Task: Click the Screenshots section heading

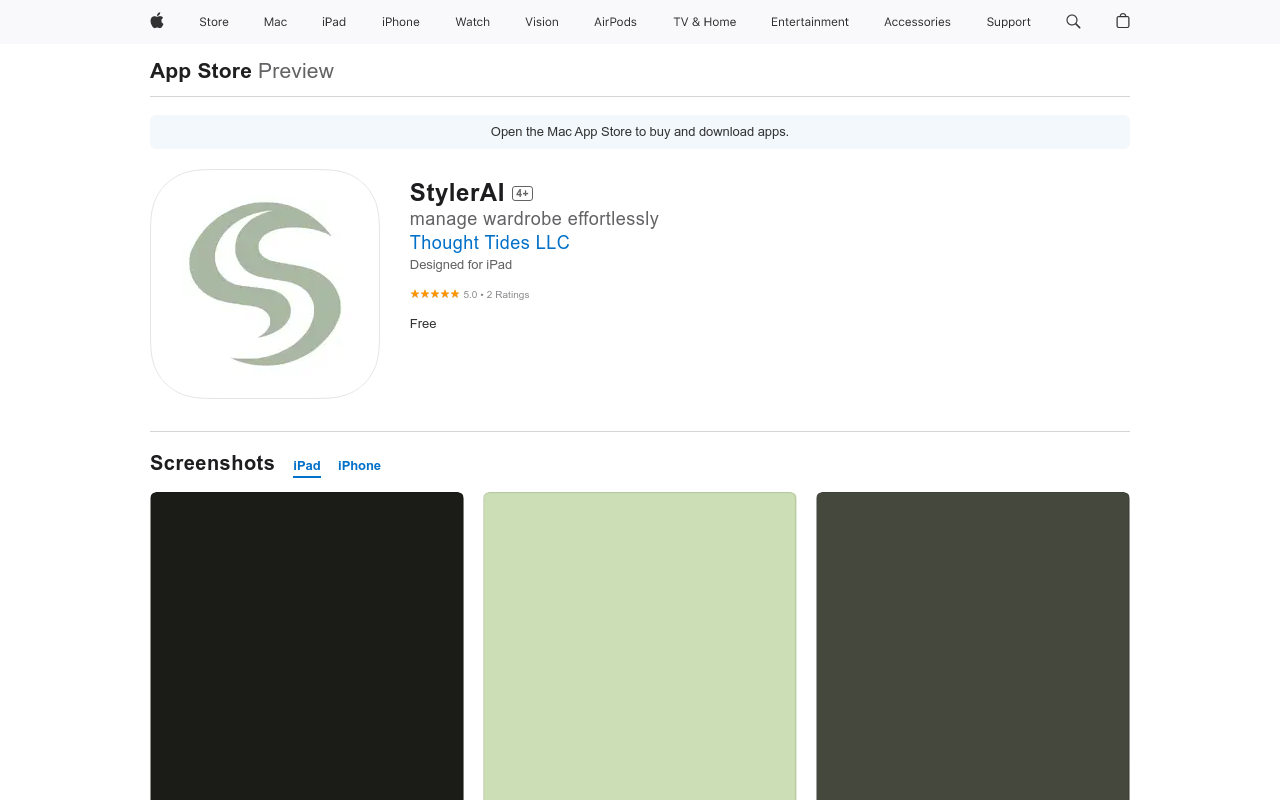Action: (212, 463)
